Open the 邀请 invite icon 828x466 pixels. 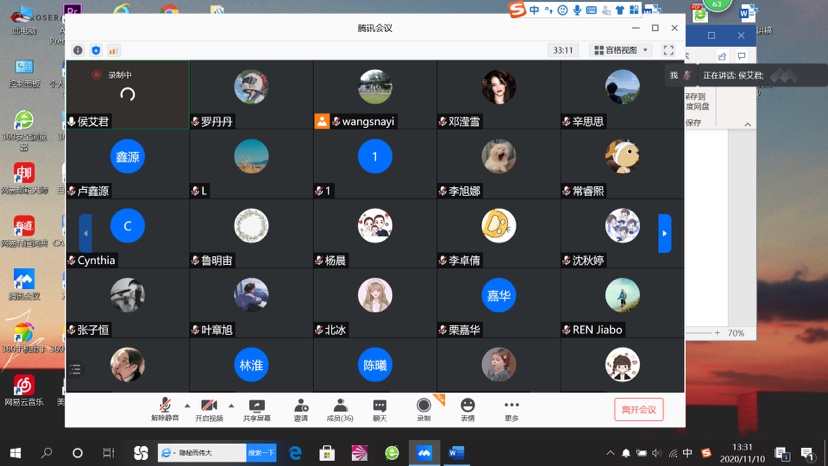(301, 409)
